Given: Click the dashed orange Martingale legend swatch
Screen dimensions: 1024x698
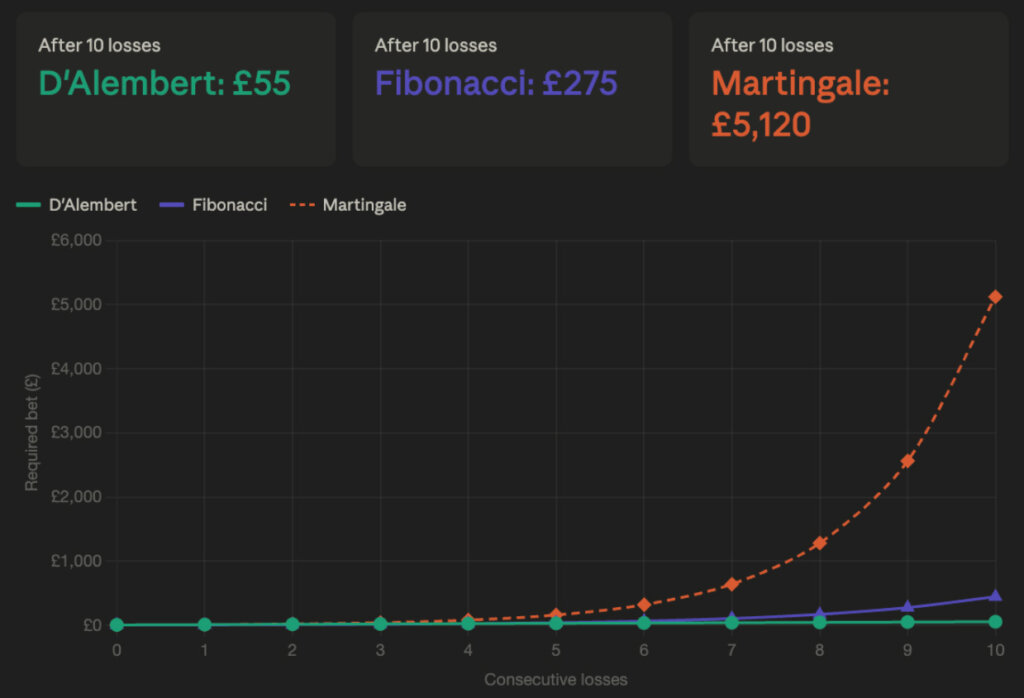Looking at the screenshot, I should pos(301,205).
